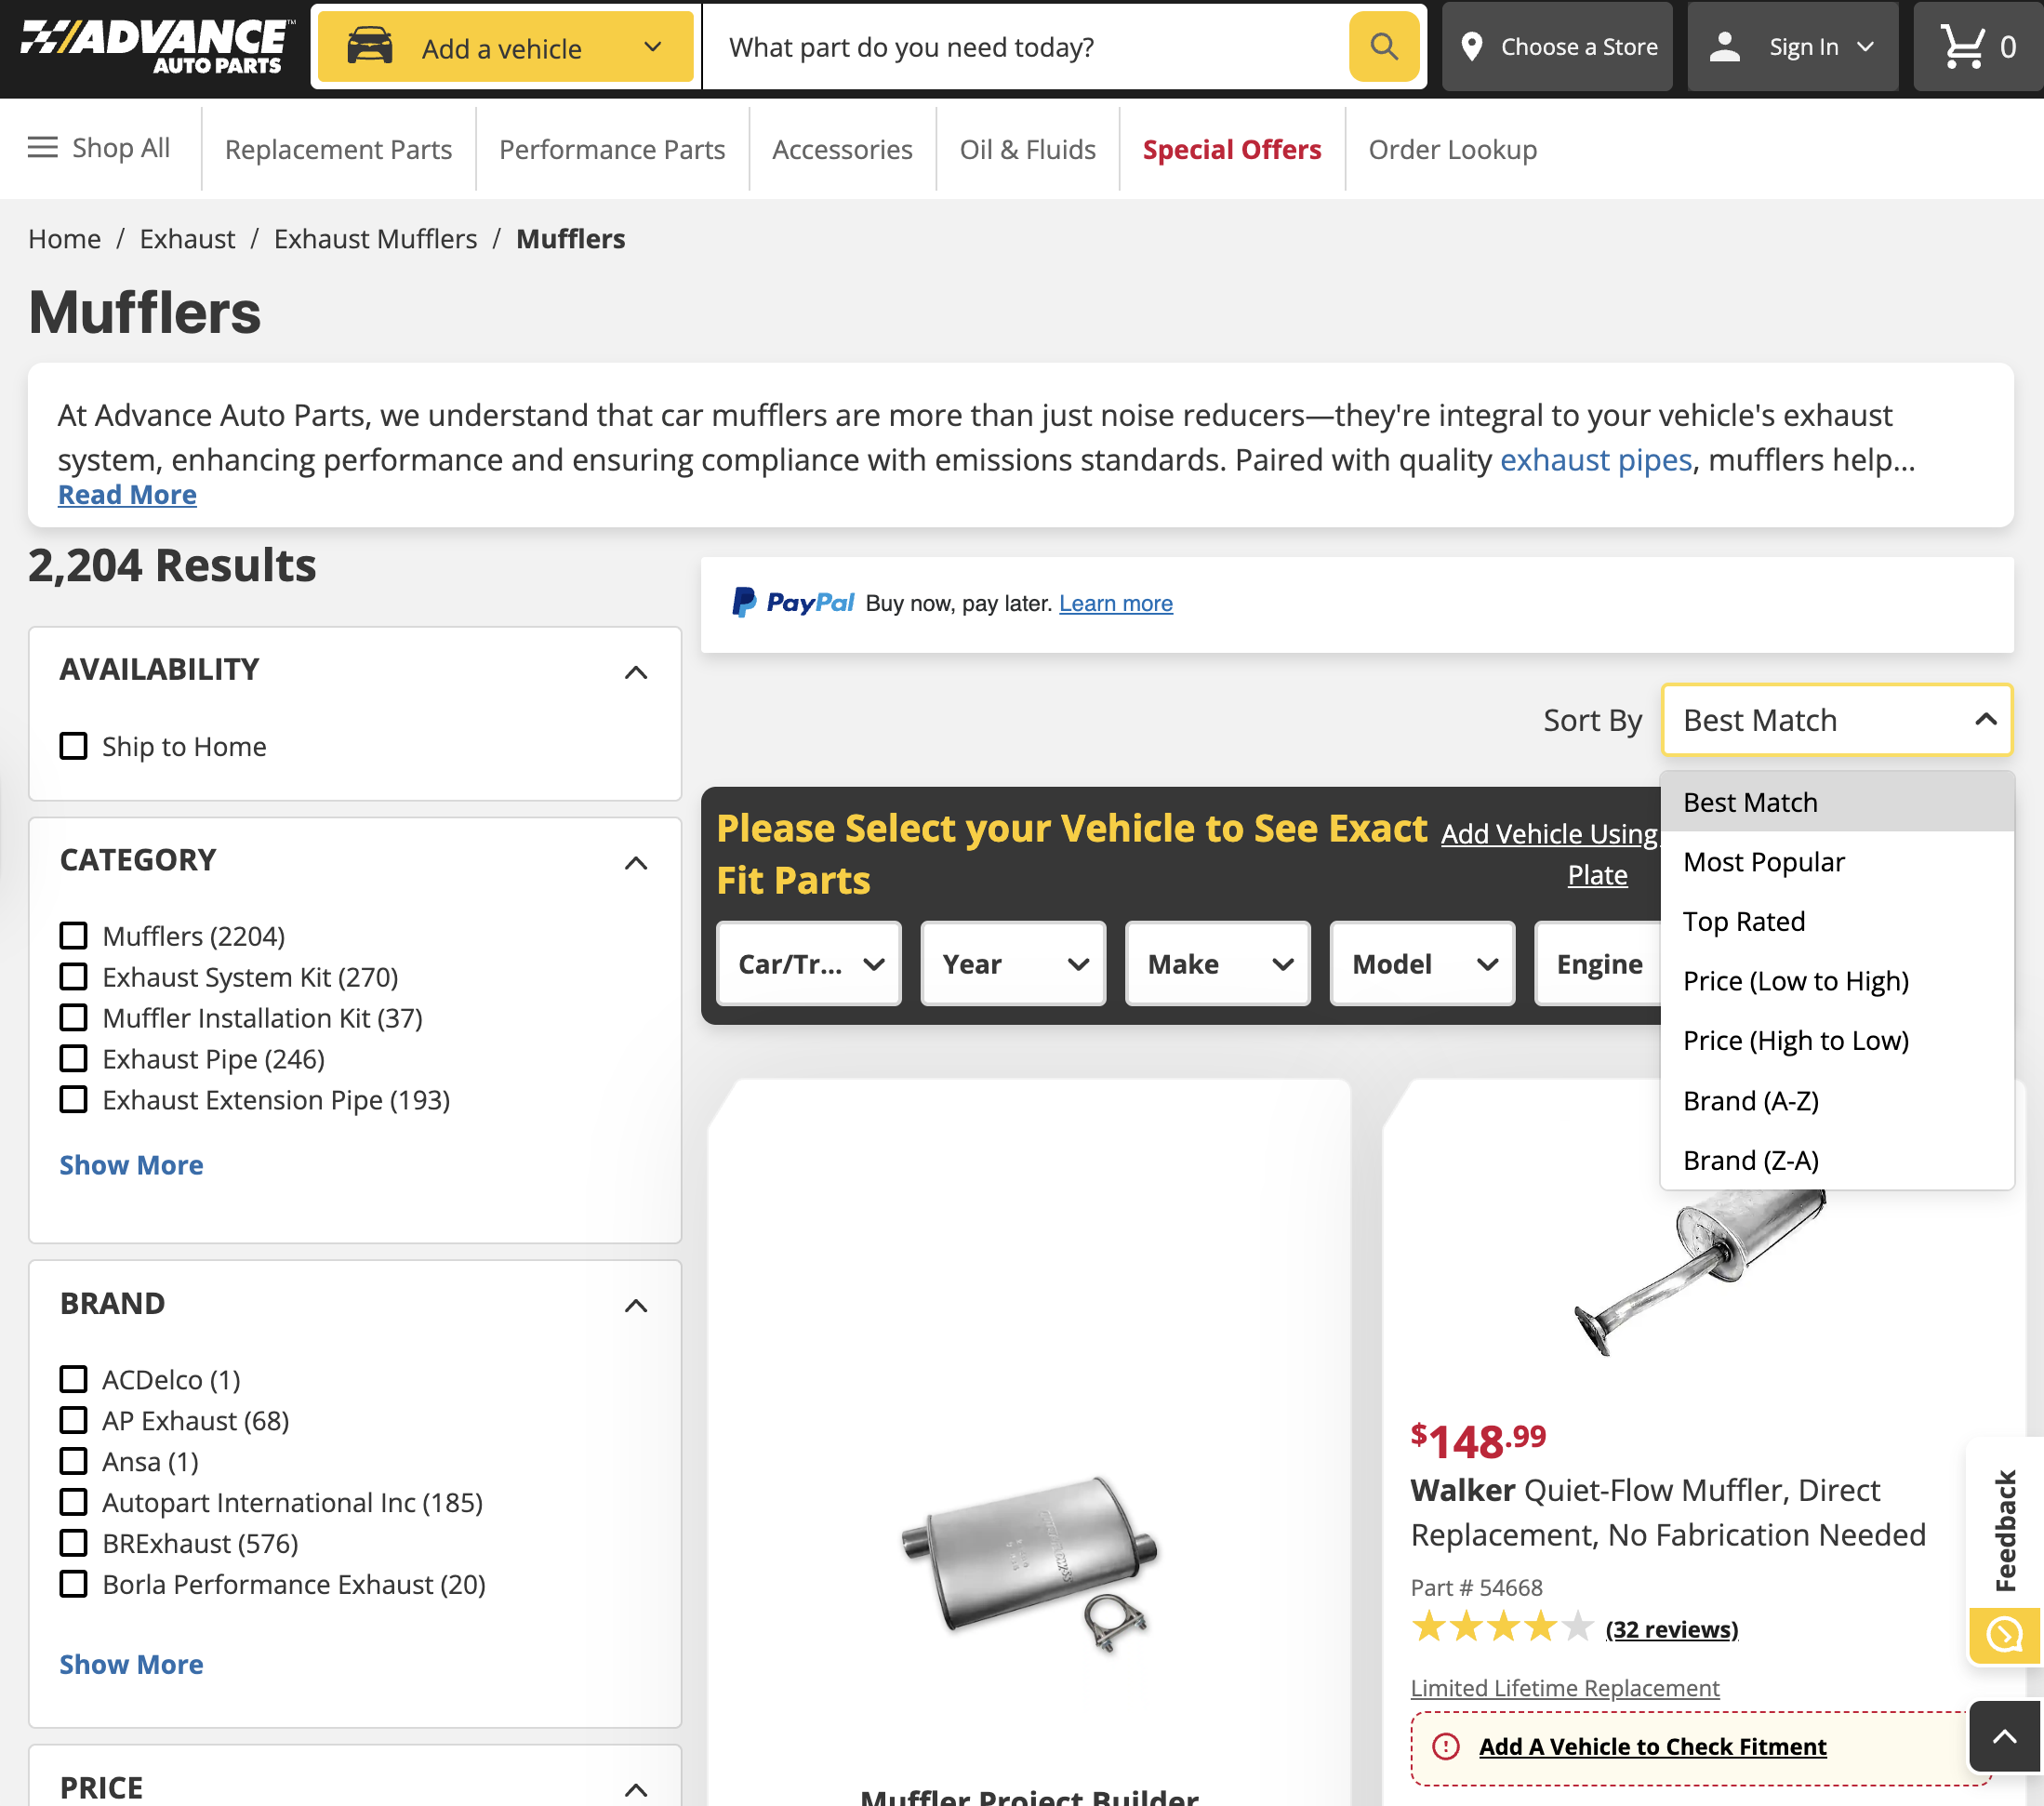Collapse the BRAND filter section
The image size is (2044, 1806).
click(x=636, y=1306)
